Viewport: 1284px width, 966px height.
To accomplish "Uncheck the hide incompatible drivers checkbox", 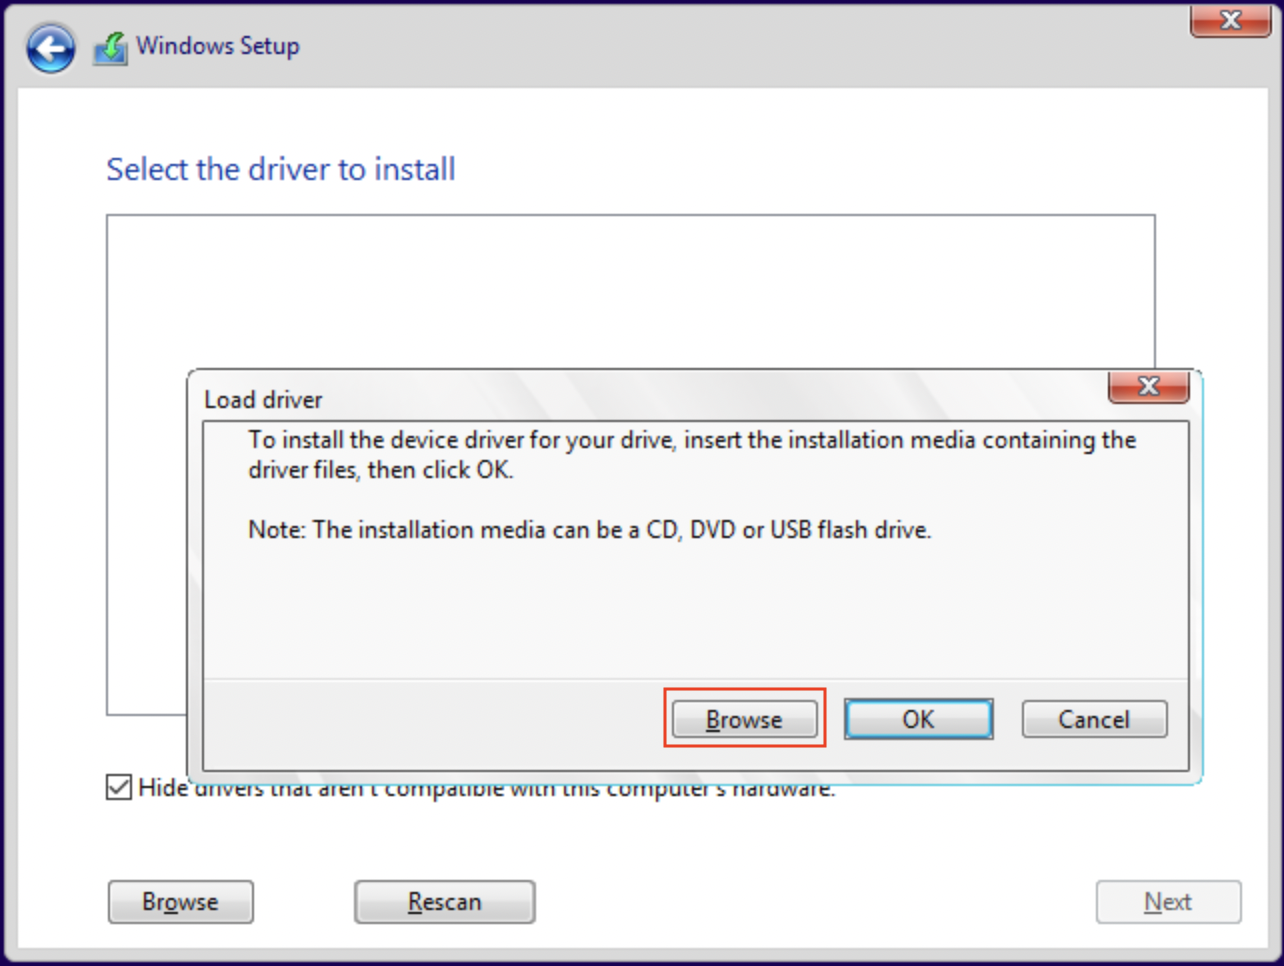I will click(119, 787).
